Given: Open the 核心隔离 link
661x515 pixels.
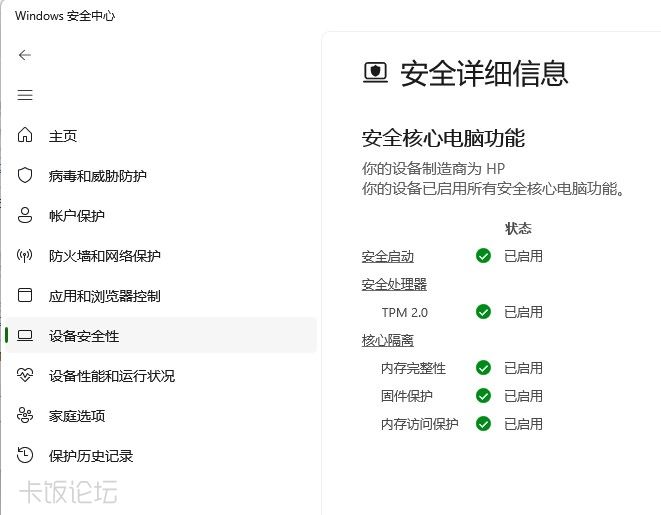Looking at the screenshot, I should click(x=387, y=341).
